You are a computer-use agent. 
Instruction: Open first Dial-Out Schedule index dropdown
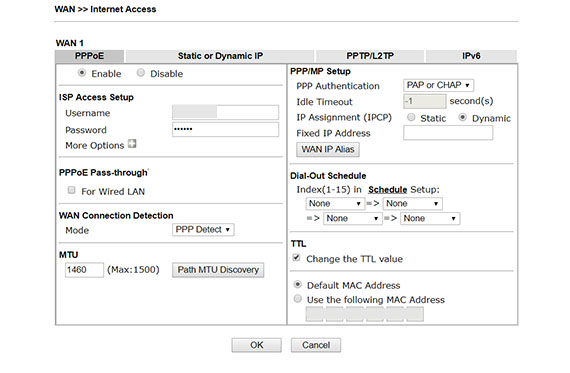coord(335,204)
